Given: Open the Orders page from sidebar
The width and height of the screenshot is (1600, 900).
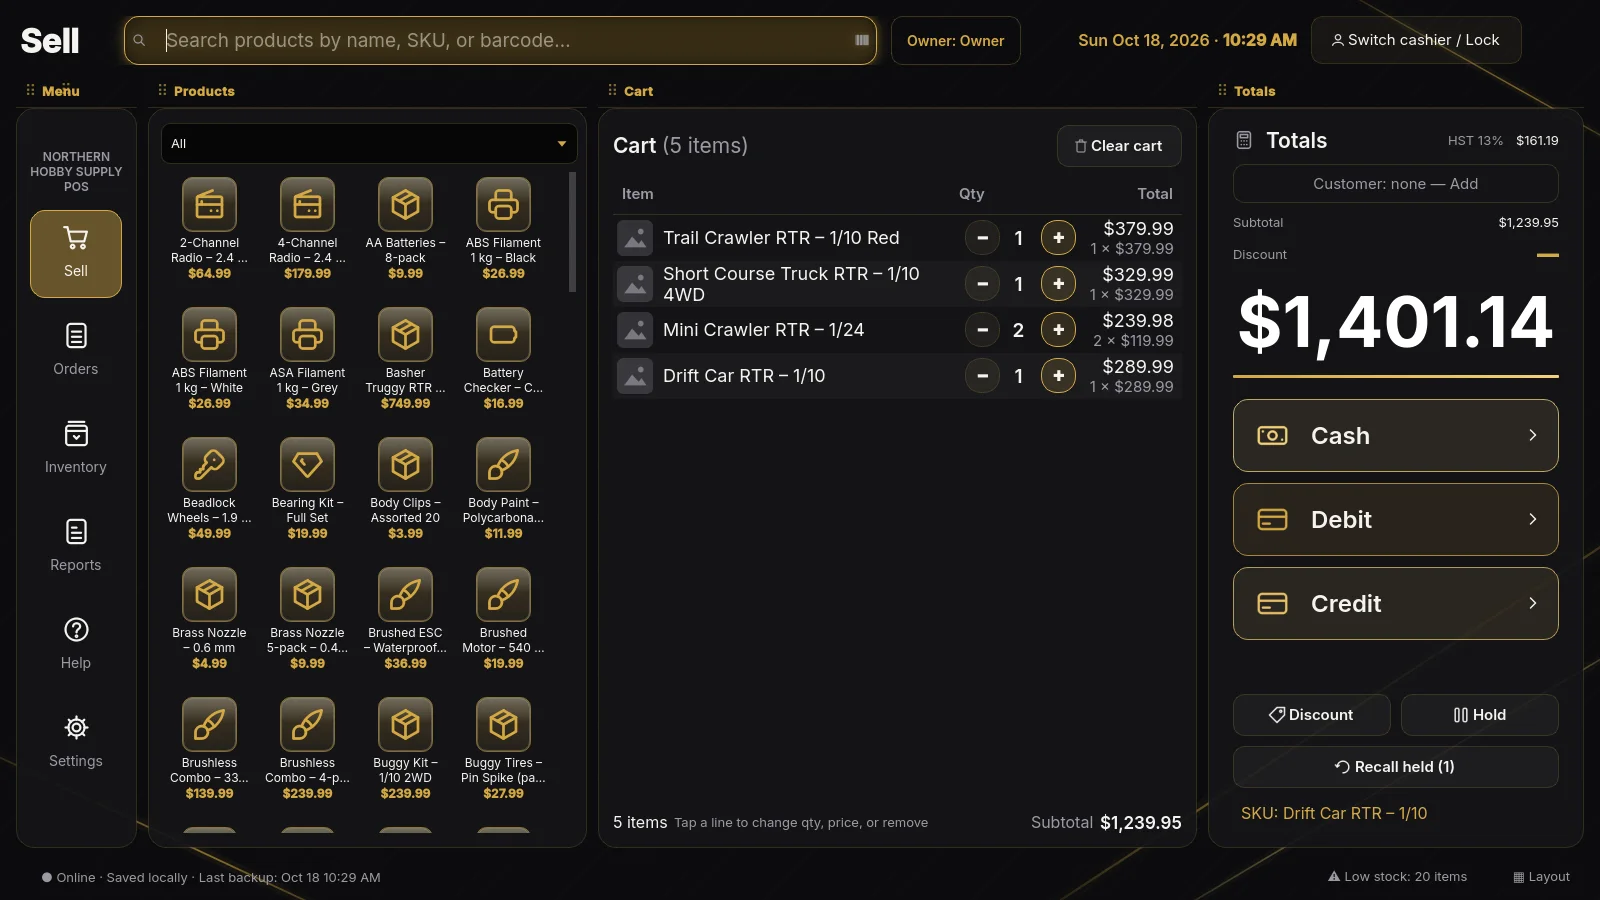Looking at the screenshot, I should pyautogui.click(x=76, y=349).
